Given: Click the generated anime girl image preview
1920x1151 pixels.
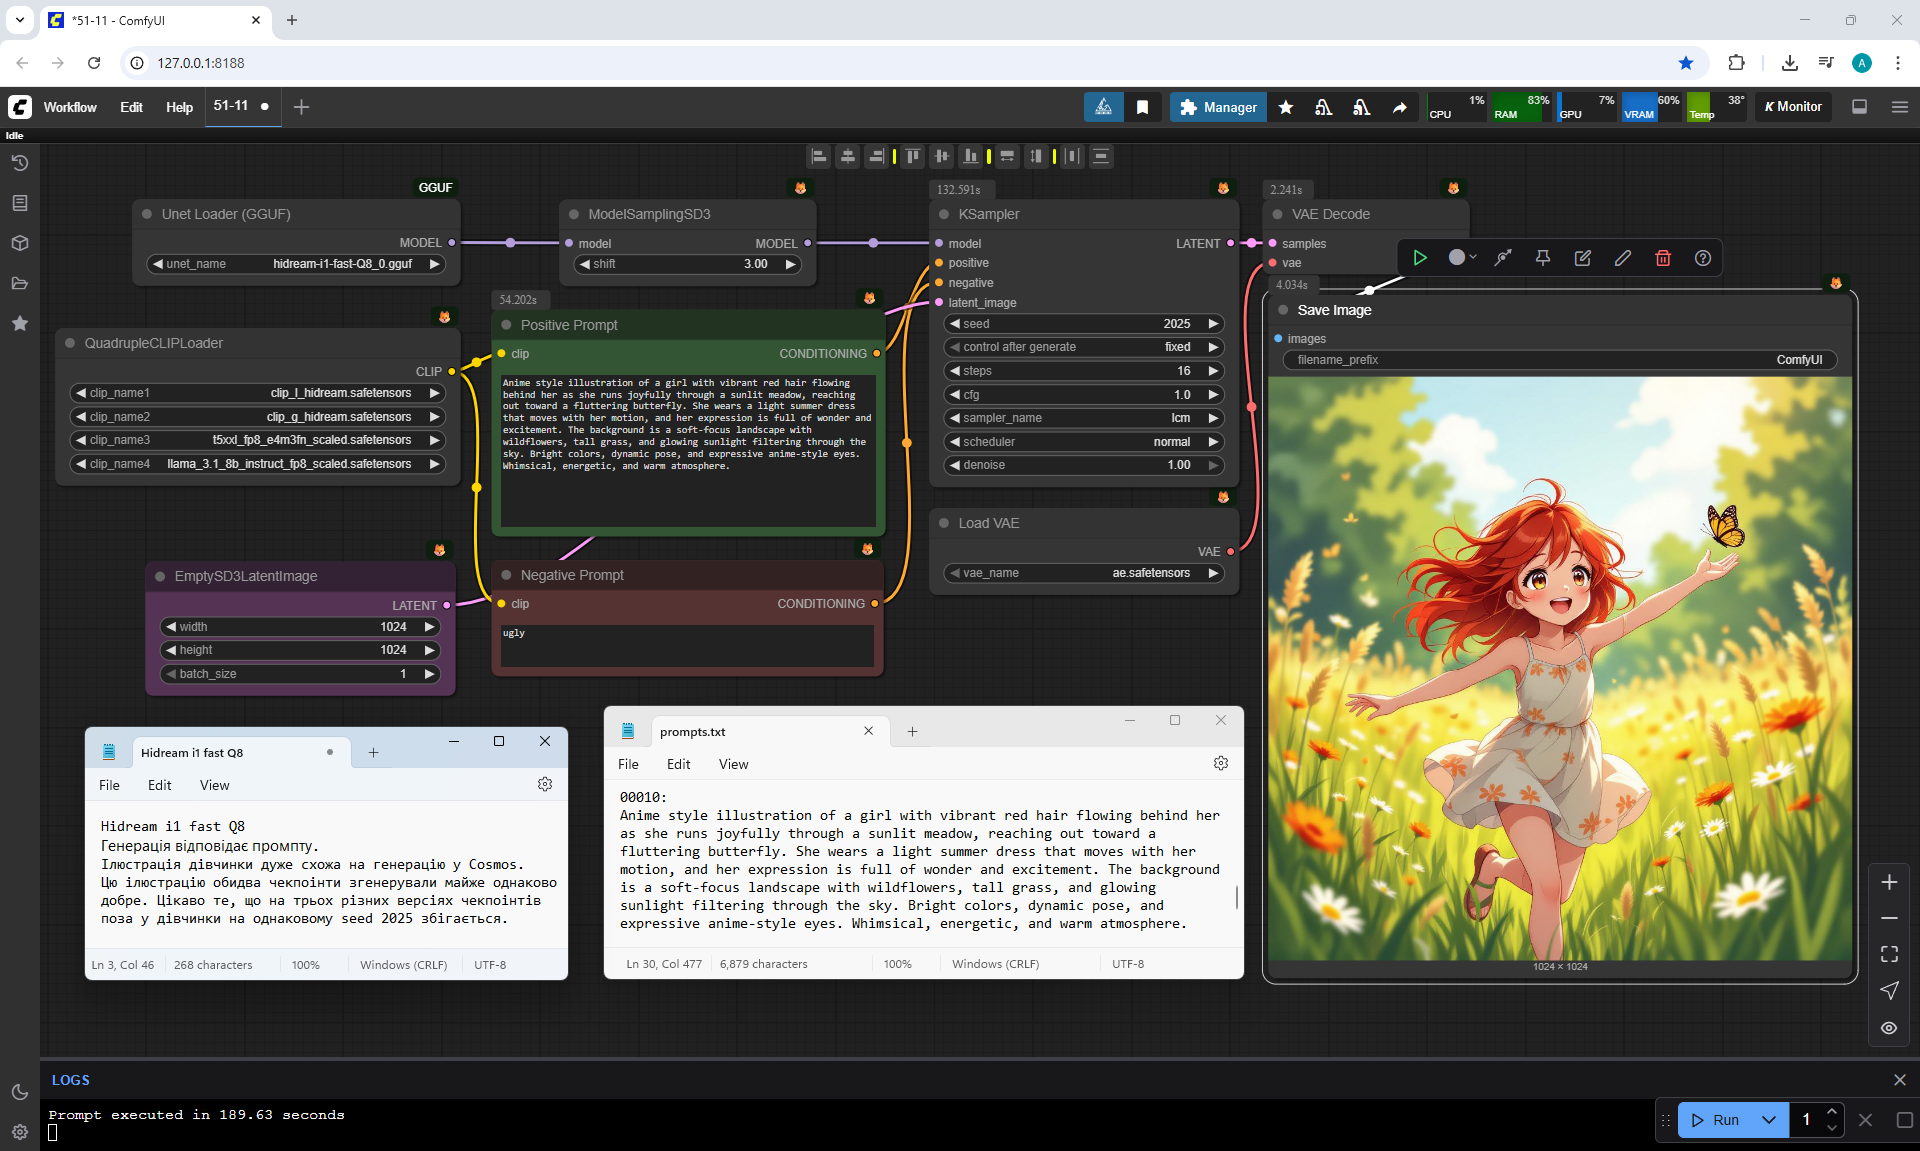Looking at the screenshot, I should [x=1559, y=668].
